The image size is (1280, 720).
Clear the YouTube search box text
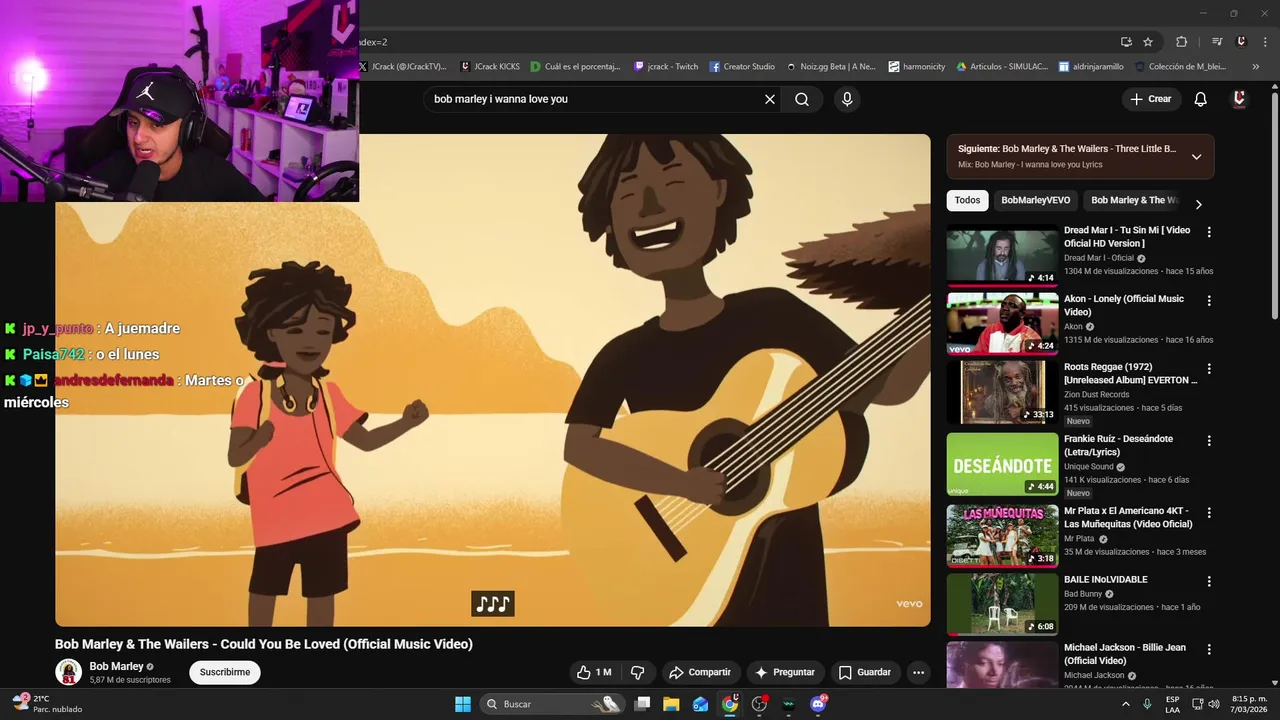770,99
